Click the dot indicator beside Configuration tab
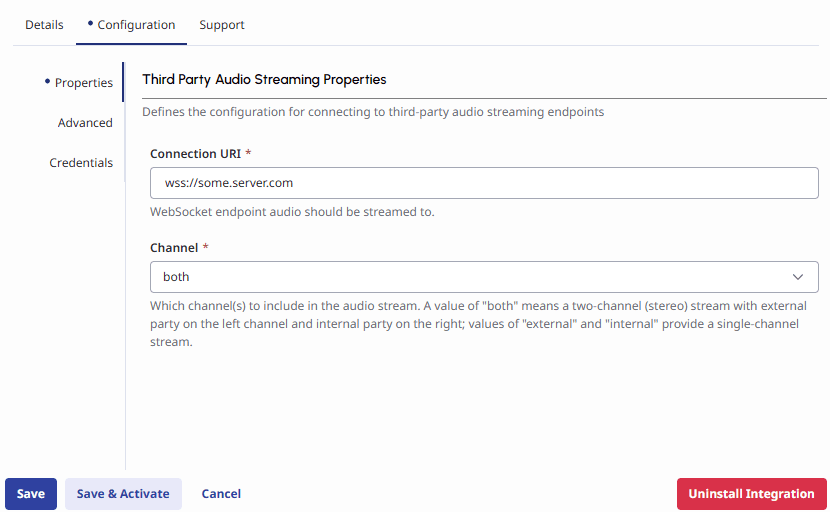 pyautogui.click(x=90, y=22)
